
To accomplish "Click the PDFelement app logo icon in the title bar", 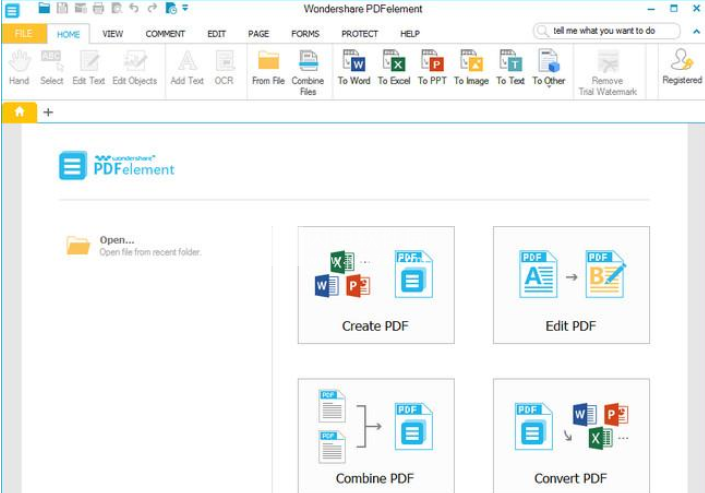I will pos(12,10).
